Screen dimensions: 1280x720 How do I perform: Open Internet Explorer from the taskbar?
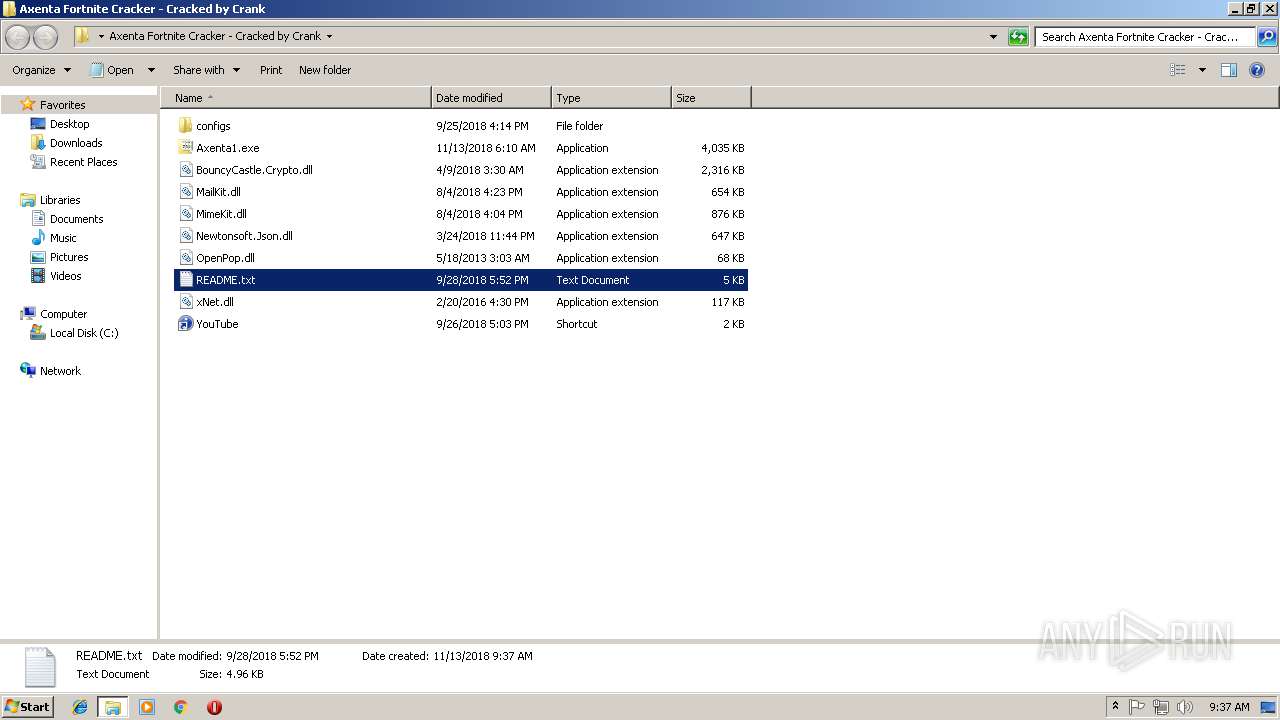pos(80,707)
